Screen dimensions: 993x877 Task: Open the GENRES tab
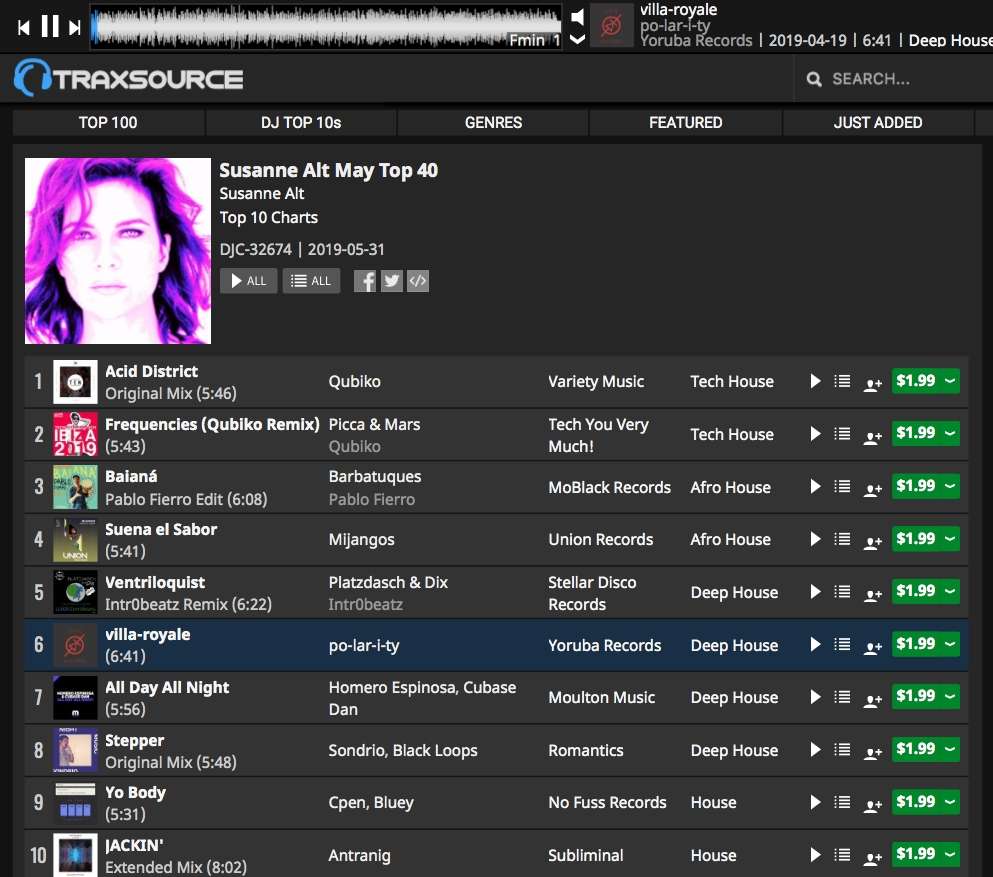tap(493, 122)
